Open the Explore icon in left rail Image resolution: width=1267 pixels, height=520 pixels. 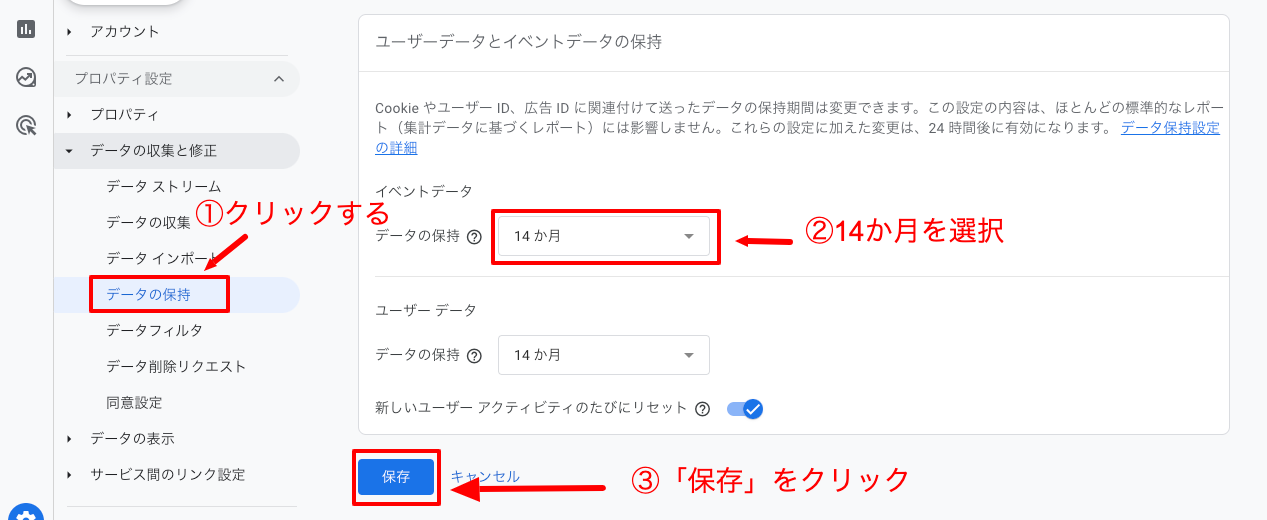(27, 77)
